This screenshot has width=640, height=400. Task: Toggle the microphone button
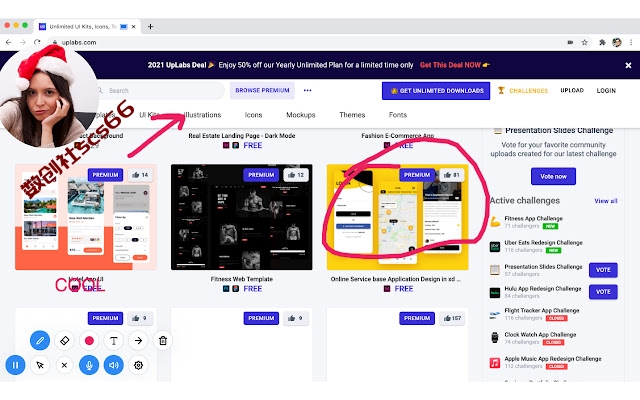coord(89,365)
